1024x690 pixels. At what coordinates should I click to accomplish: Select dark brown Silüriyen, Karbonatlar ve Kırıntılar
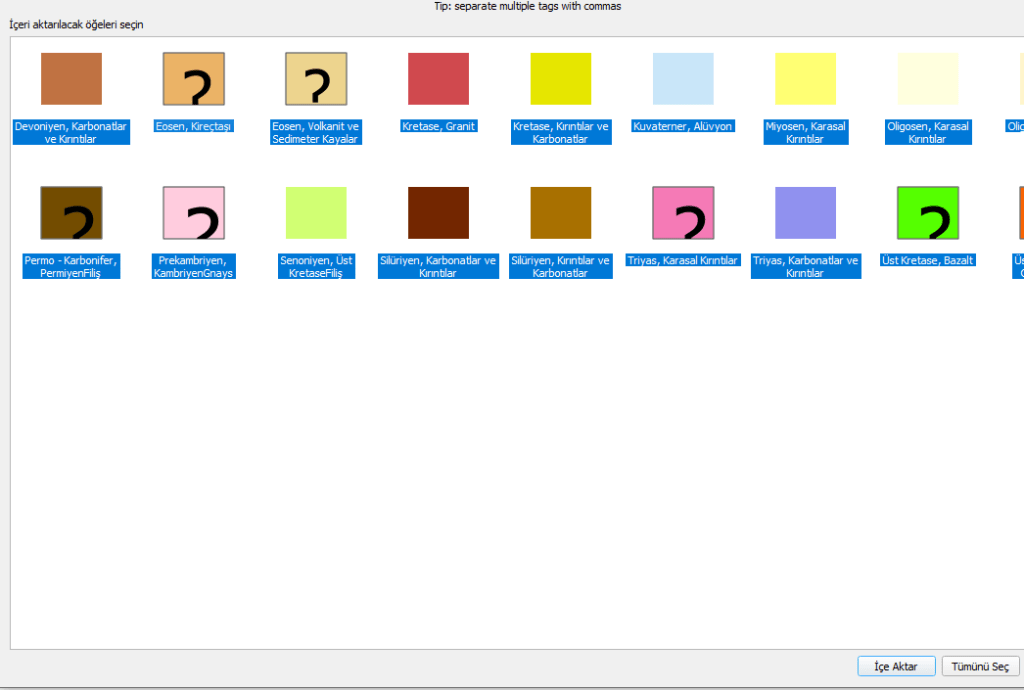[438, 213]
